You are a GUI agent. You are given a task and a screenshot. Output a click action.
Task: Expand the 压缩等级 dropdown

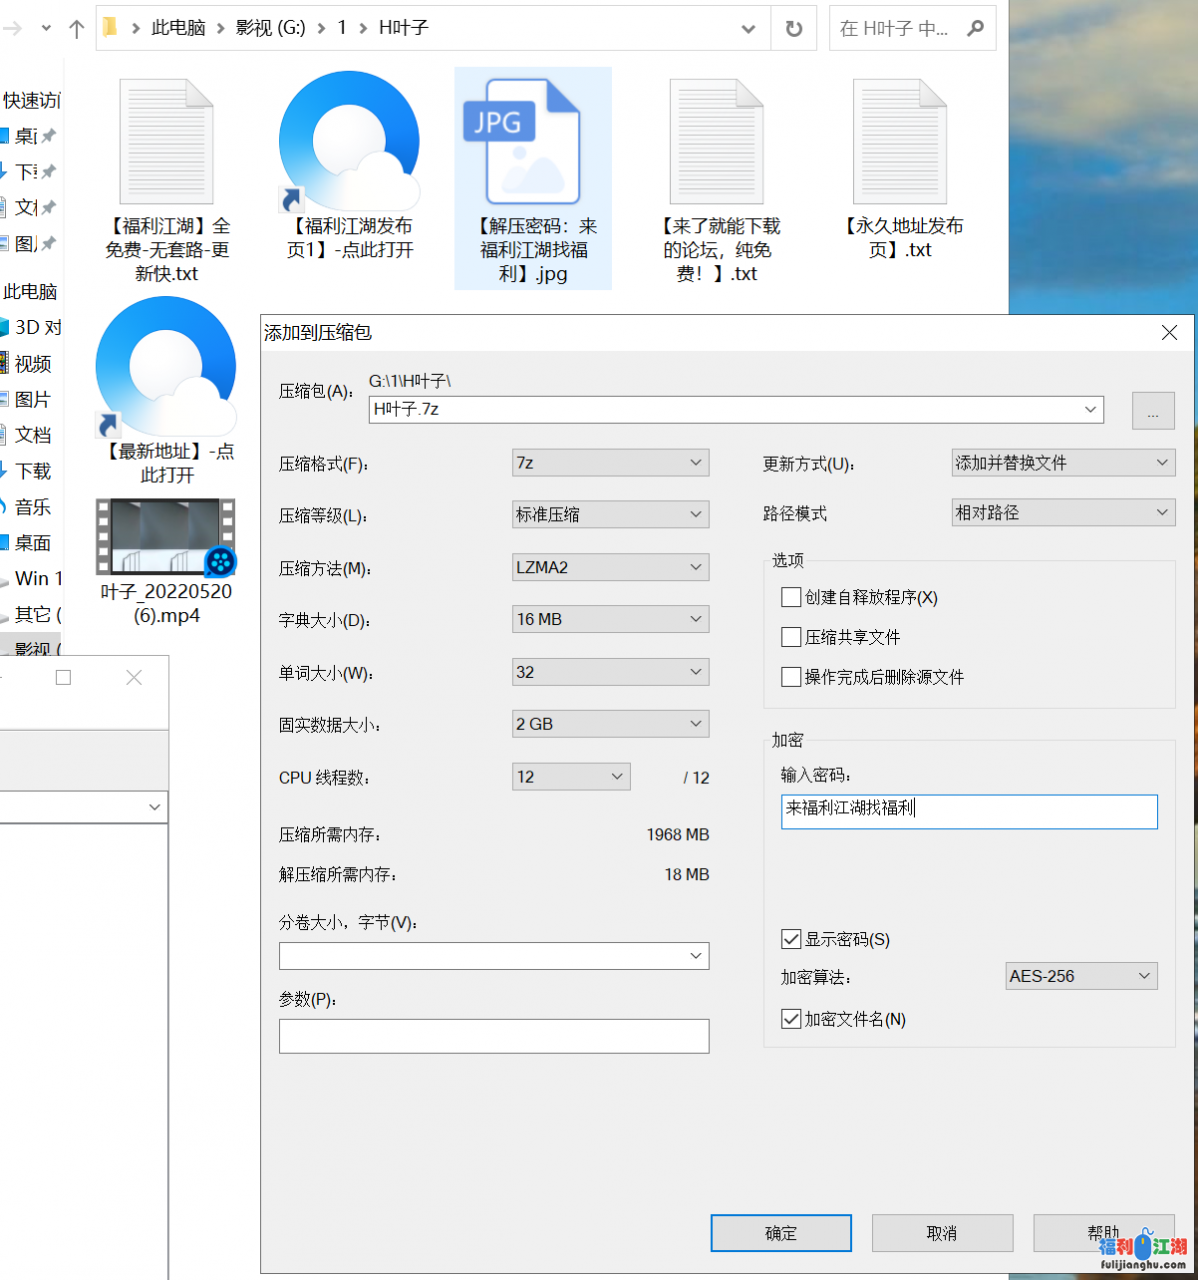(610, 515)
